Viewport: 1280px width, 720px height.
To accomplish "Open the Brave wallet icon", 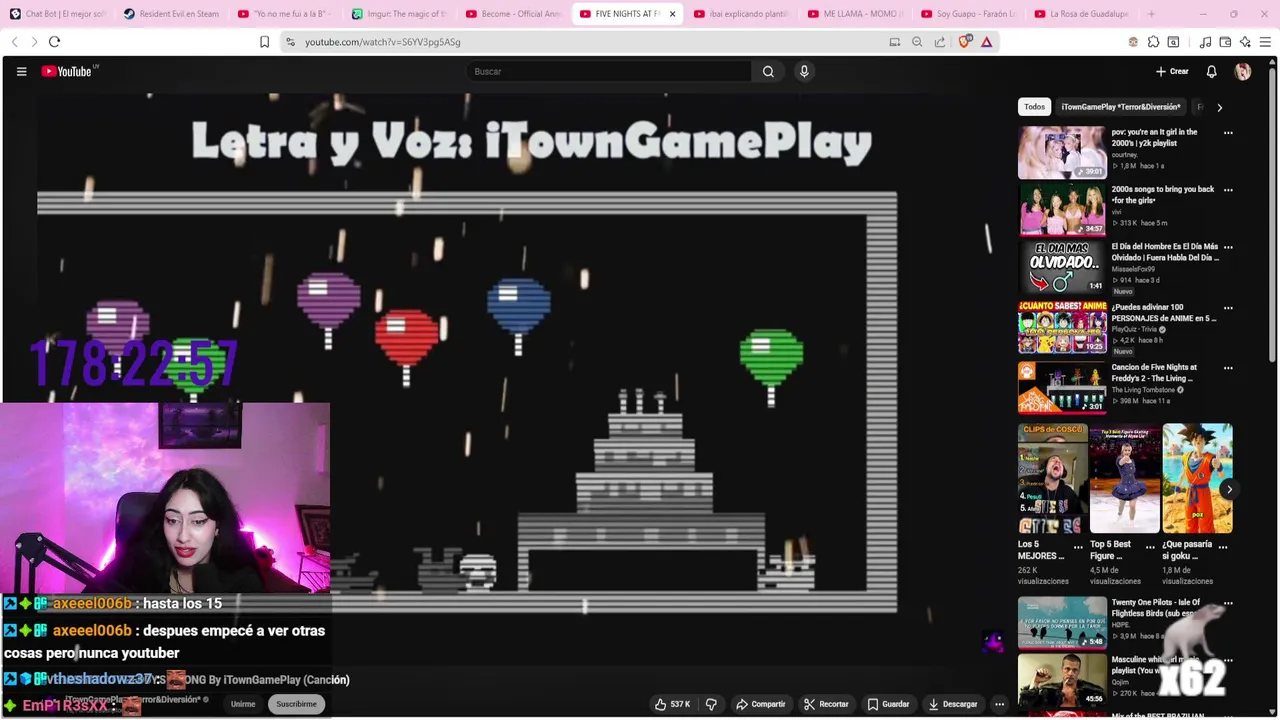I will pos(1225,42).
